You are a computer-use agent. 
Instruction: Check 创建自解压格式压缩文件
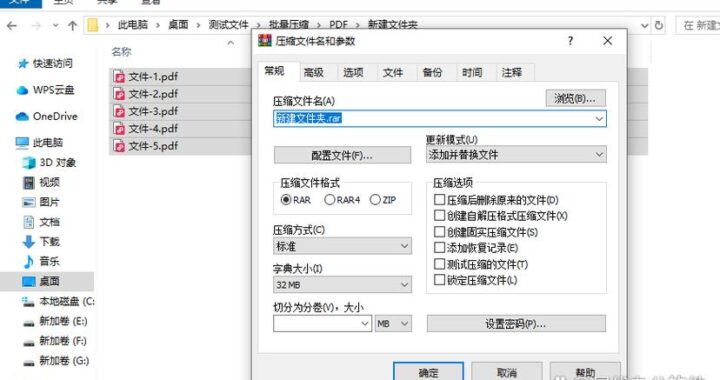pyautogui.click(x=439, y=216)
